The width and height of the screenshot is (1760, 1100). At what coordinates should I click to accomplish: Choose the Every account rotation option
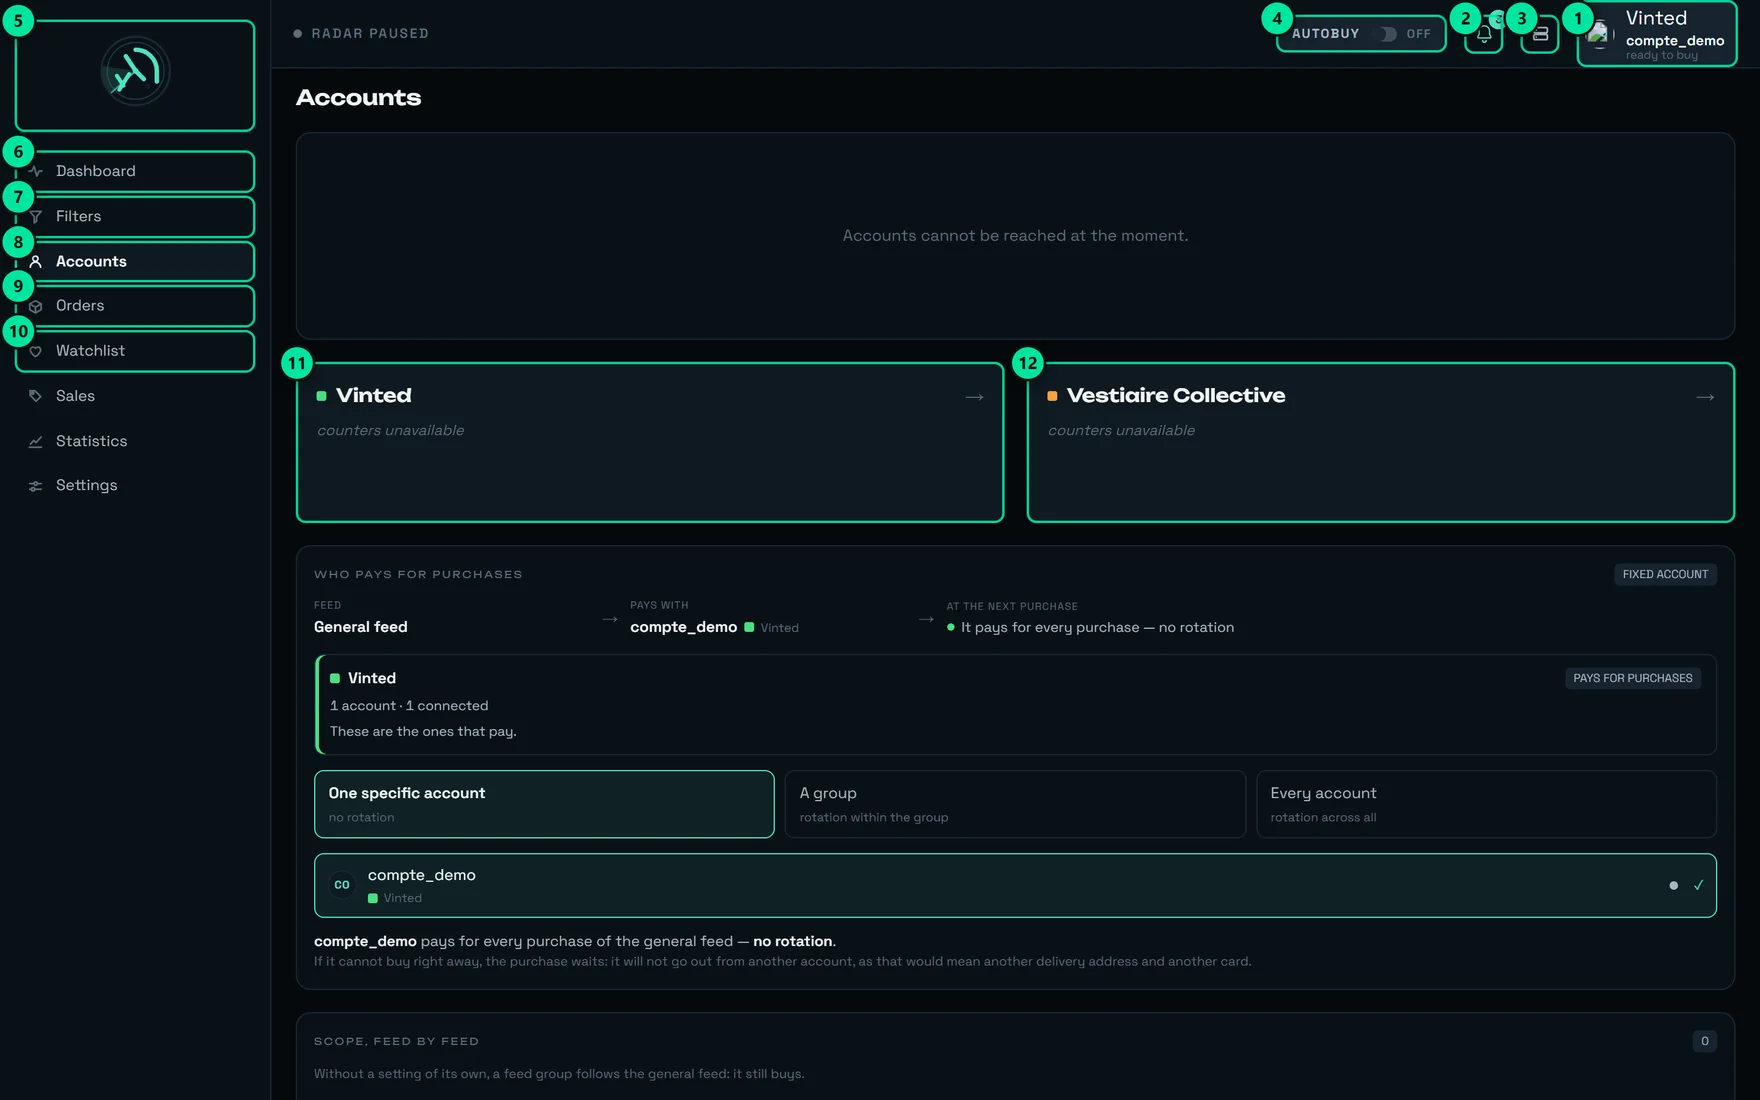[x=1486, y=804]
